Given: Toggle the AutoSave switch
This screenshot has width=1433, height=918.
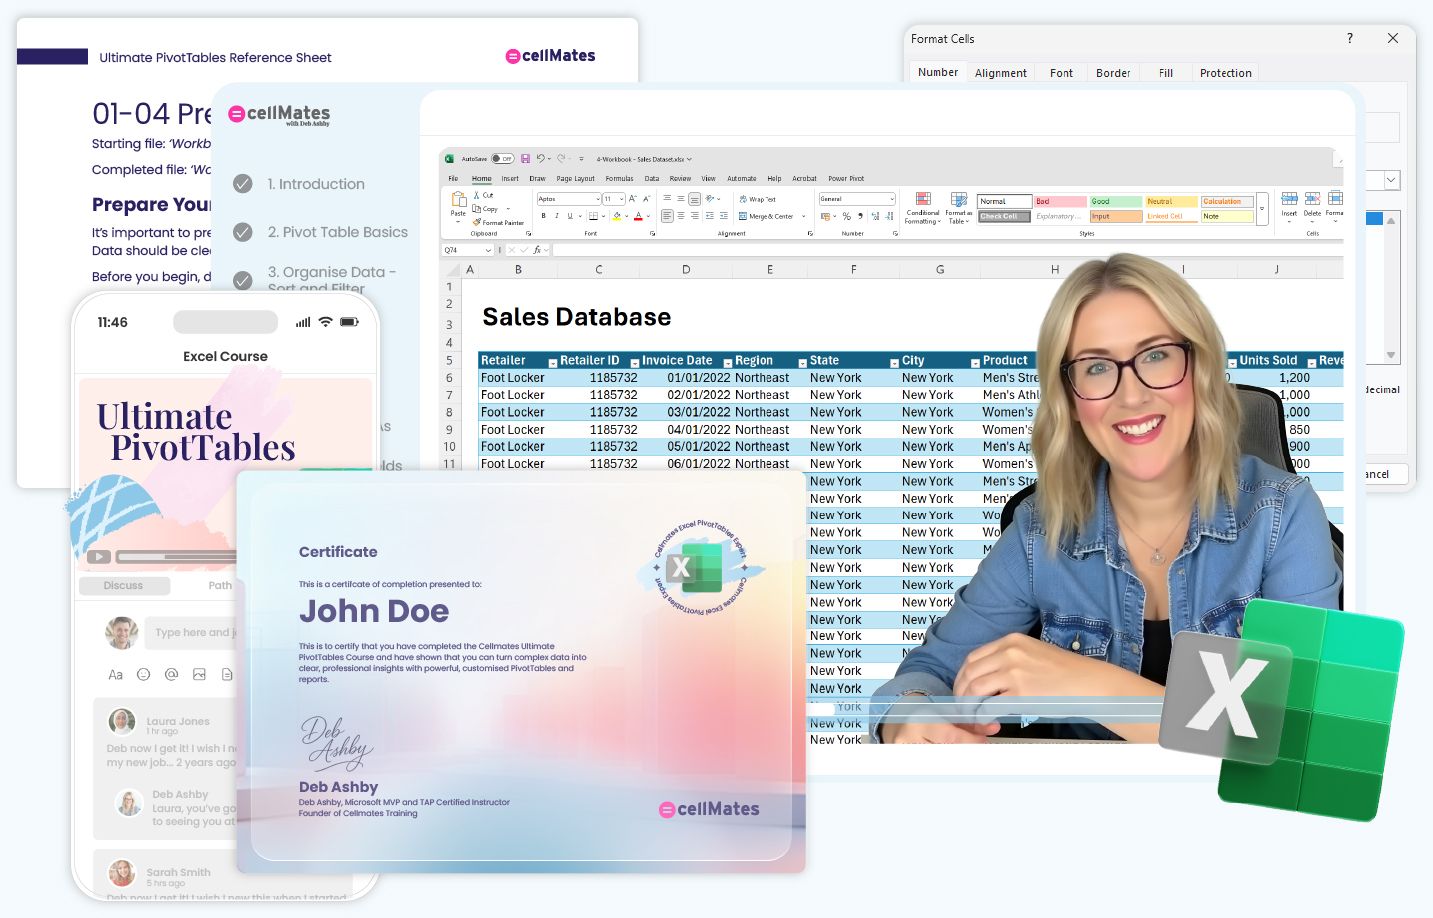Looking at the screenshot, I should coord(502,159).
